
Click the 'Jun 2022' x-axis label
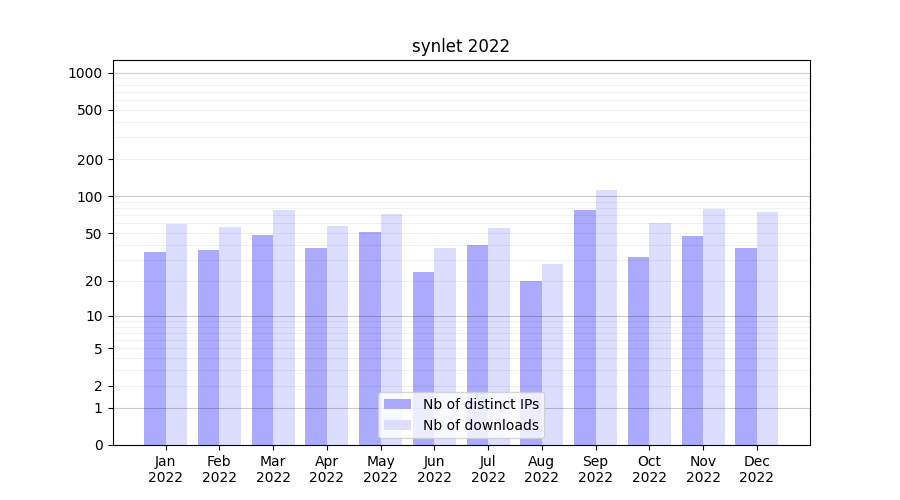434,469
